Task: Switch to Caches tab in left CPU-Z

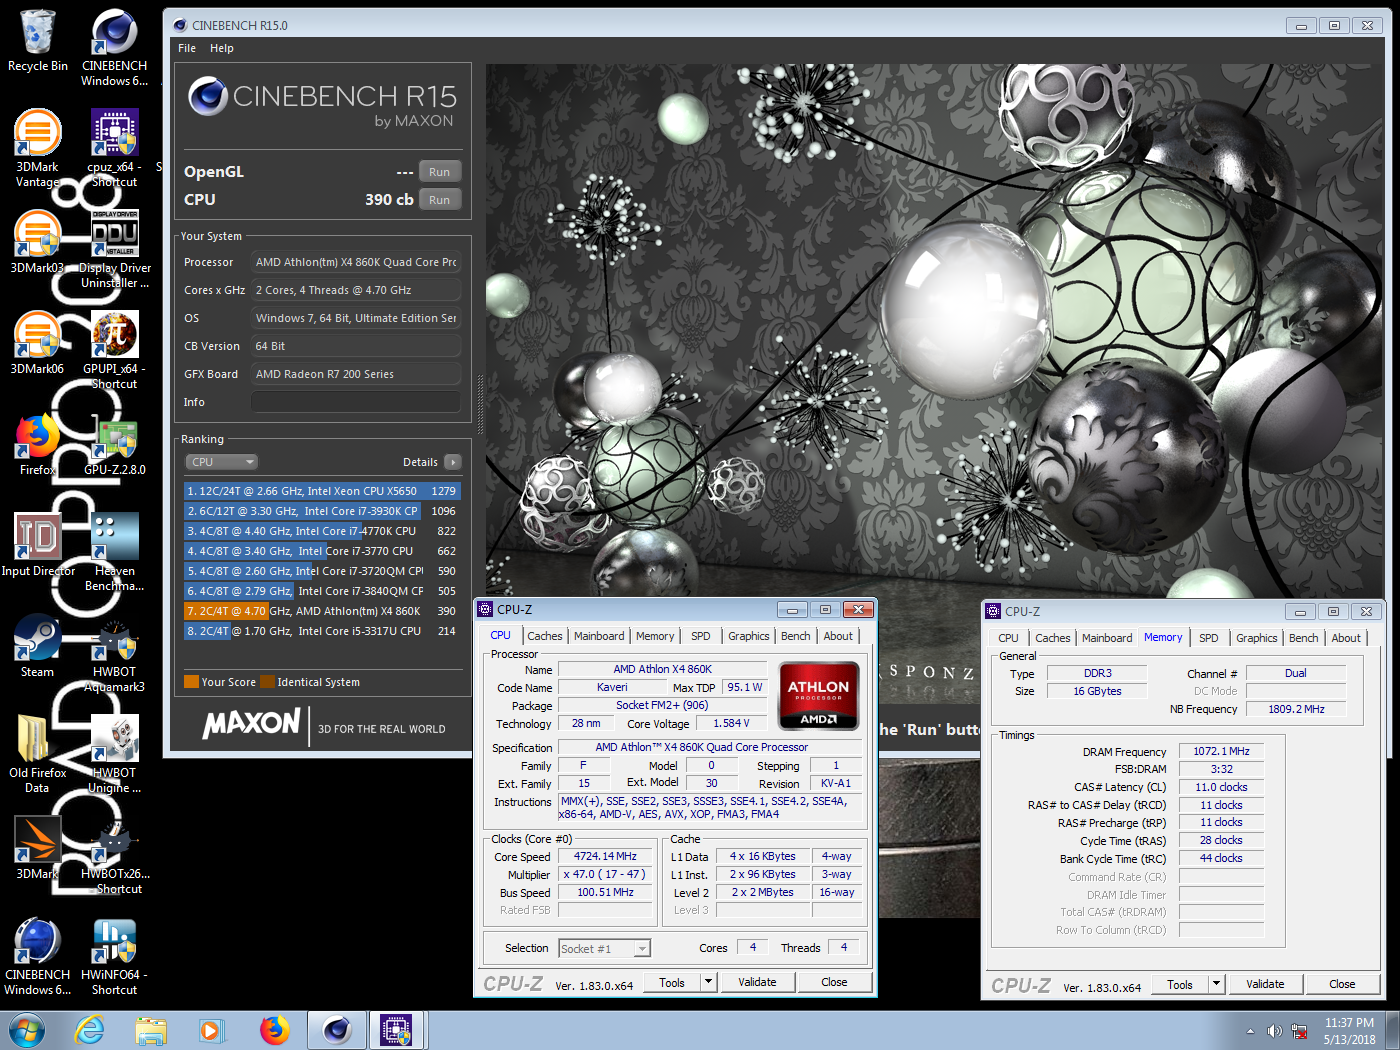Action: click(x=545, y=636)
